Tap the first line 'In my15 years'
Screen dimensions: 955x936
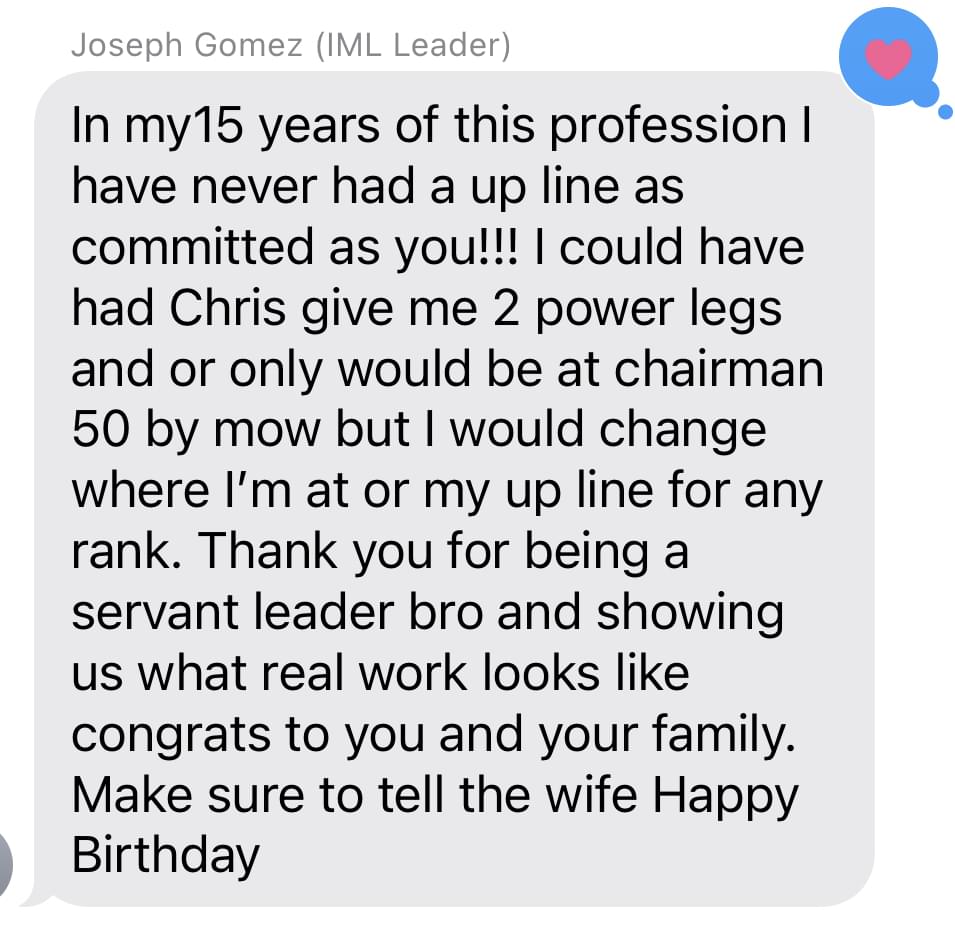[225, 127]
